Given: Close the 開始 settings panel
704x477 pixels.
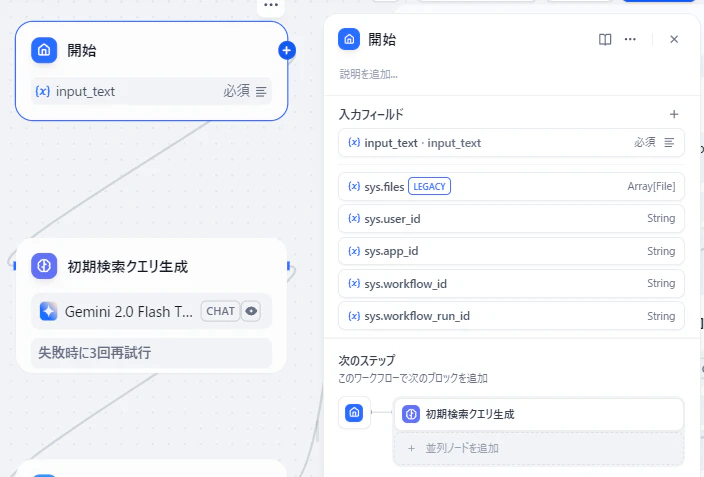Looking at the screenshot, I should tap(674, 40).
